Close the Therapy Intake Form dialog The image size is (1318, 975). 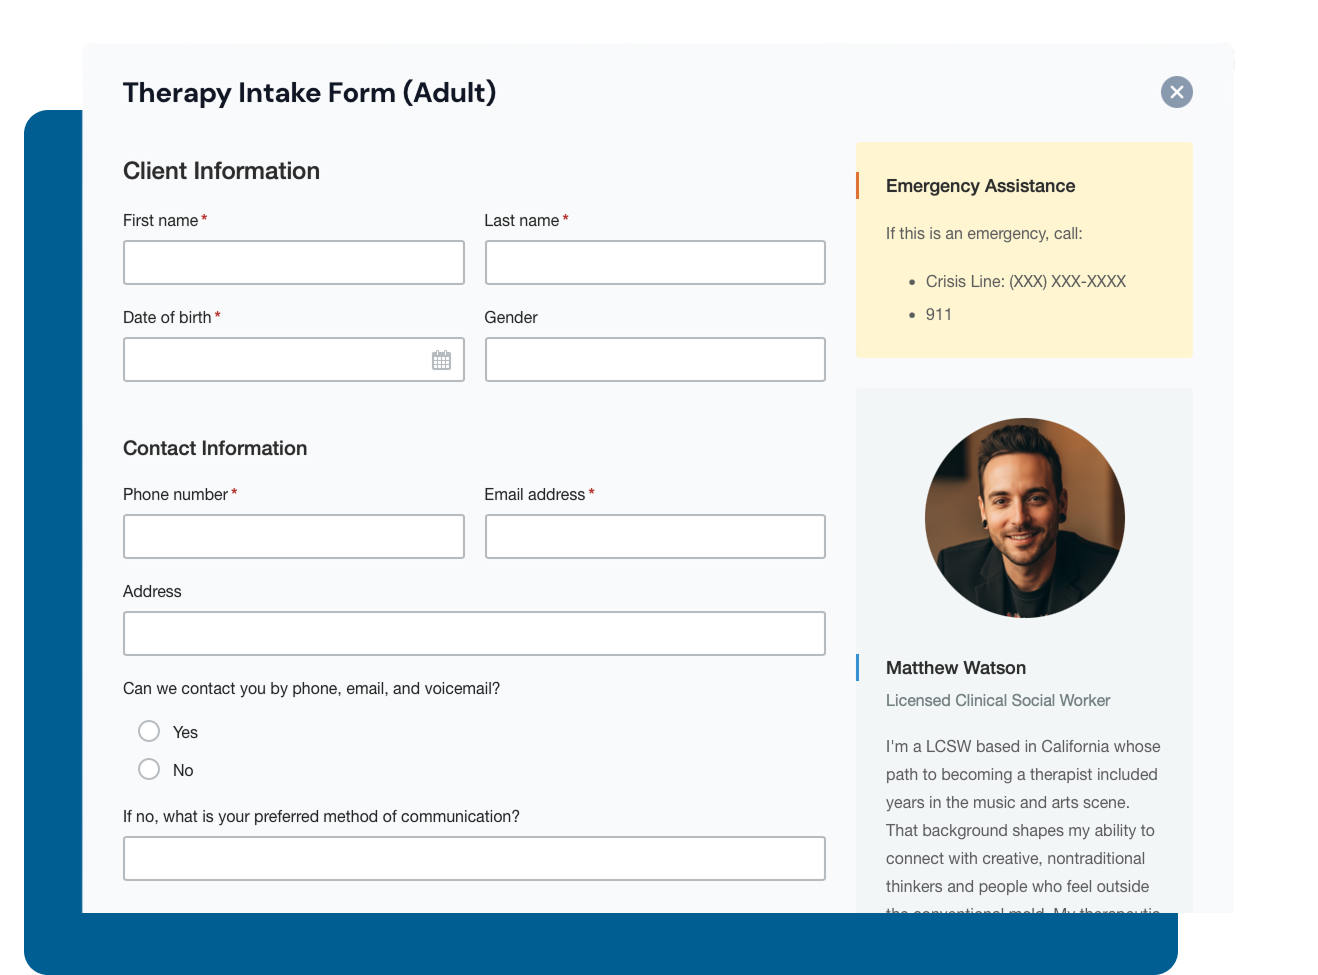1177,92
